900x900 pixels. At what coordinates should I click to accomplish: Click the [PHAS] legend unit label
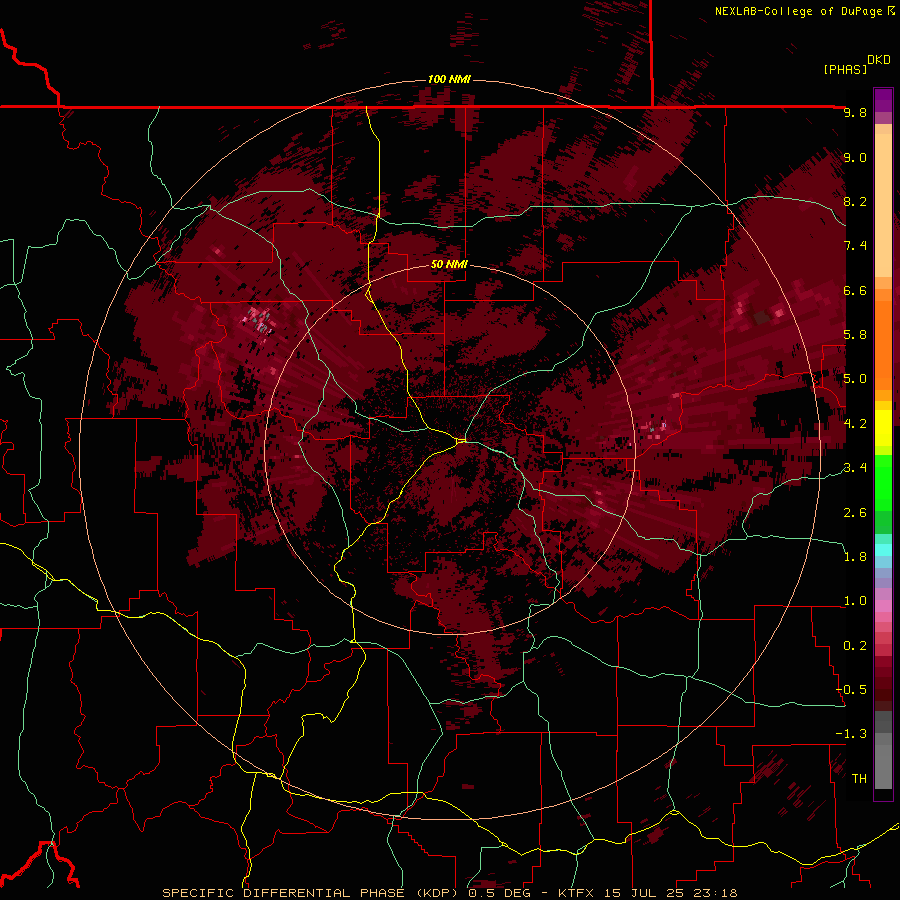(845, 70)
